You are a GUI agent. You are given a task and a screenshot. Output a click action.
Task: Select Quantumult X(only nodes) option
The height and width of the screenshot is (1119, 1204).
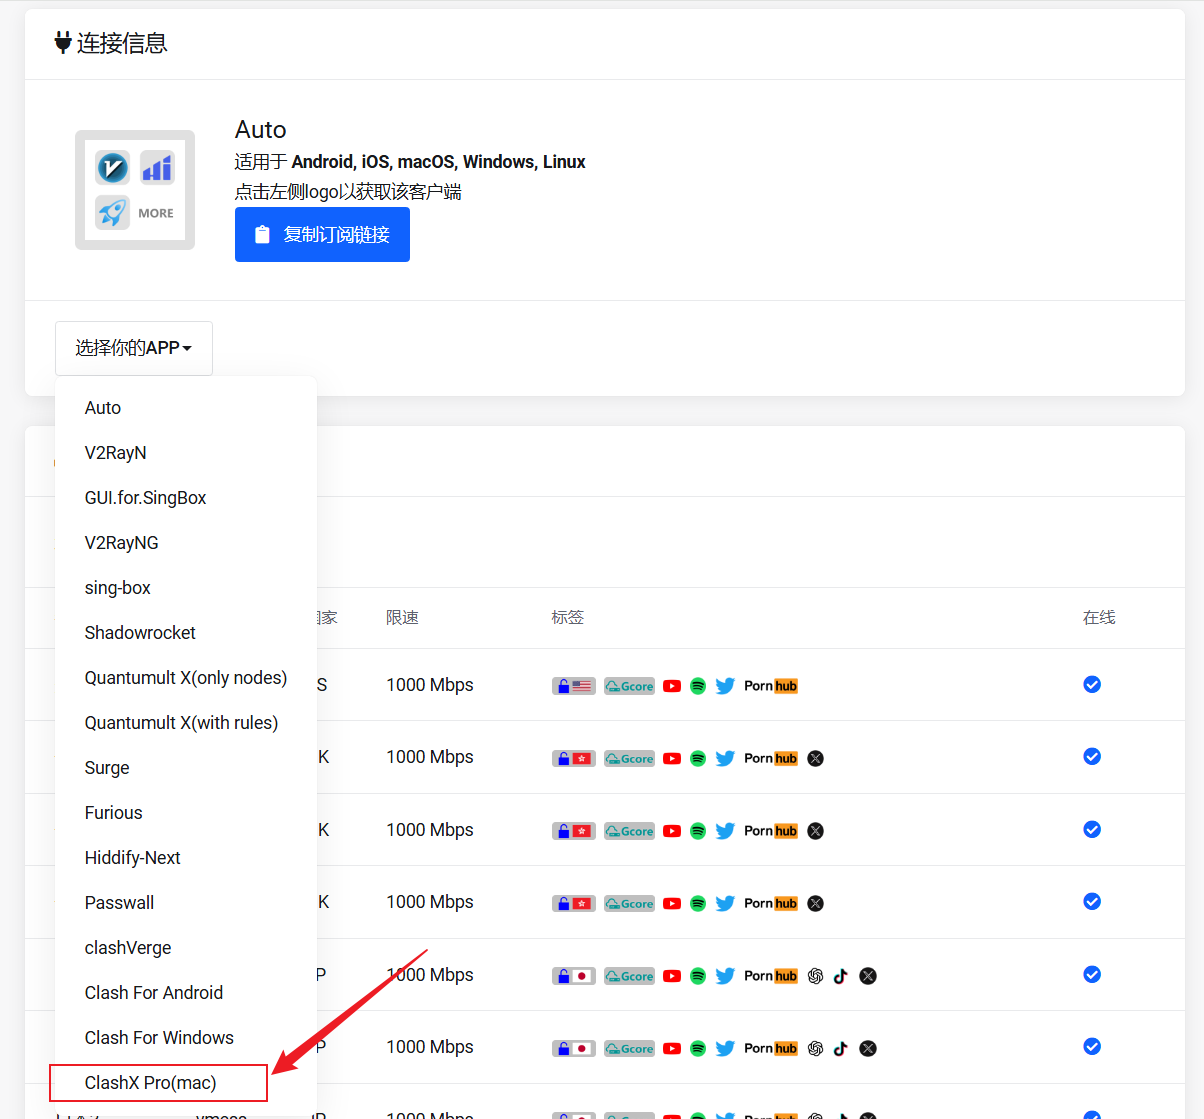(186, 678)
